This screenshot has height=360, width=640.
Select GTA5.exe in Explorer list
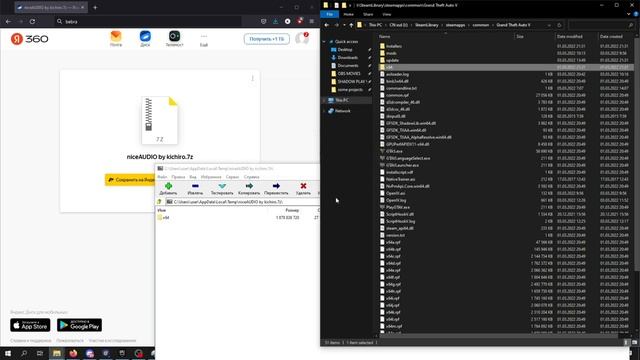tap(394, 151)
